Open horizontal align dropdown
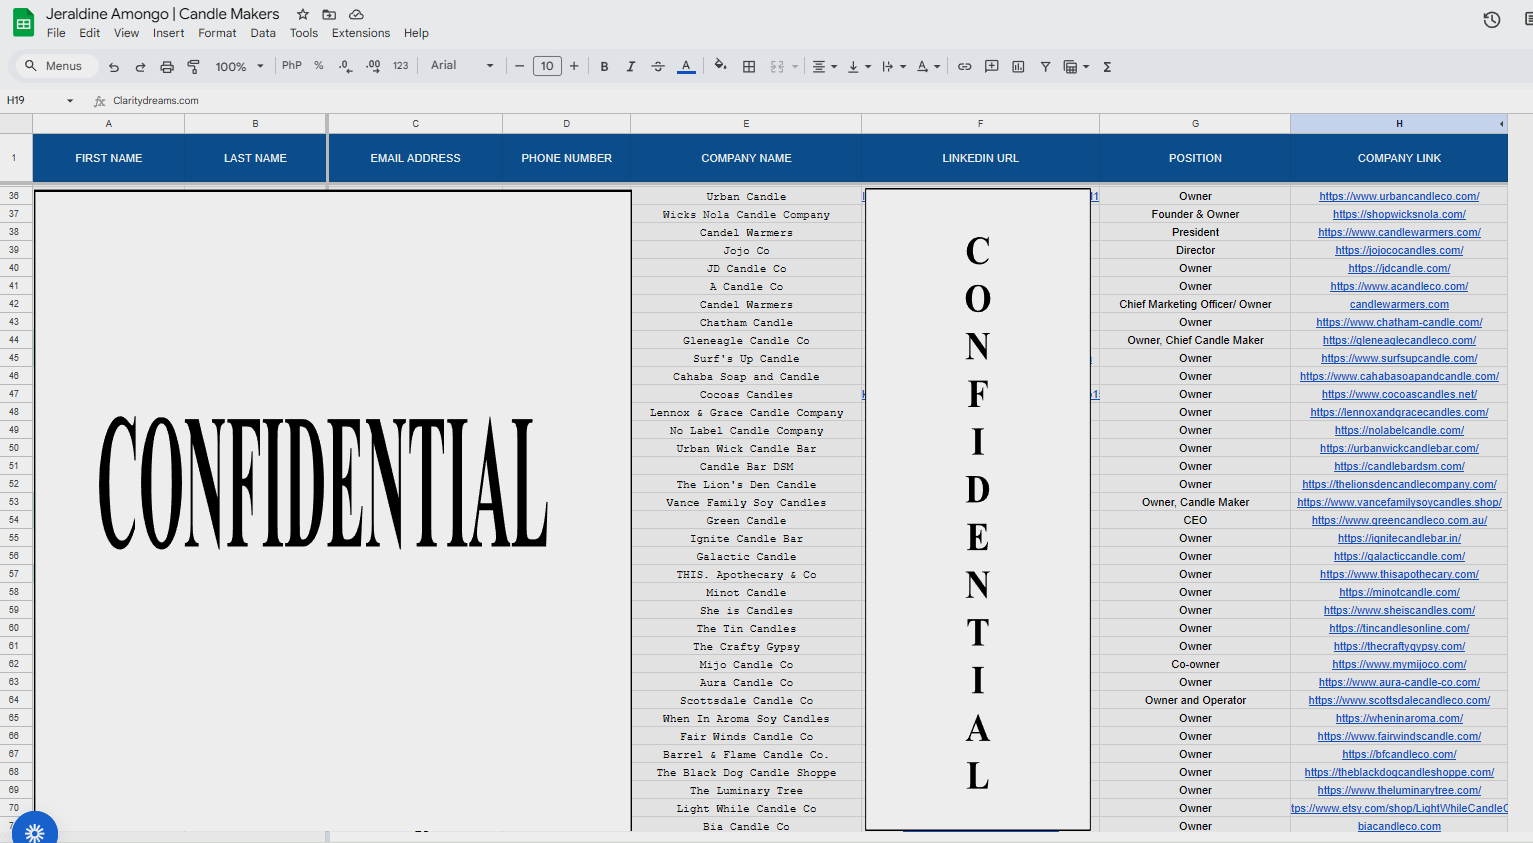Viewport: 1533px width, 843px height. tap(825, 67)
